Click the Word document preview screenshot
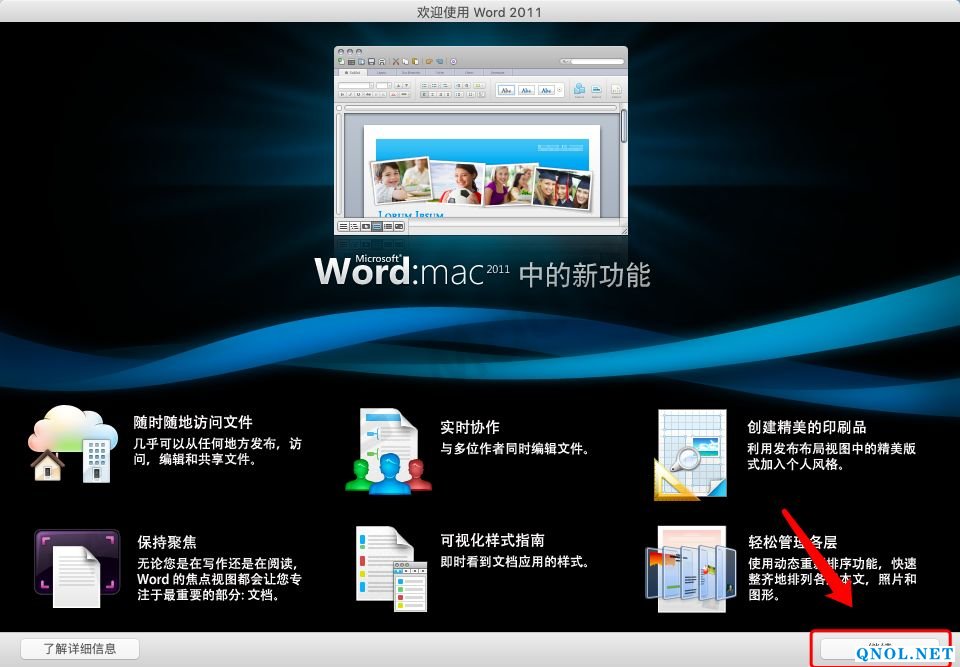Screen dimensions: 960x667 481,140
